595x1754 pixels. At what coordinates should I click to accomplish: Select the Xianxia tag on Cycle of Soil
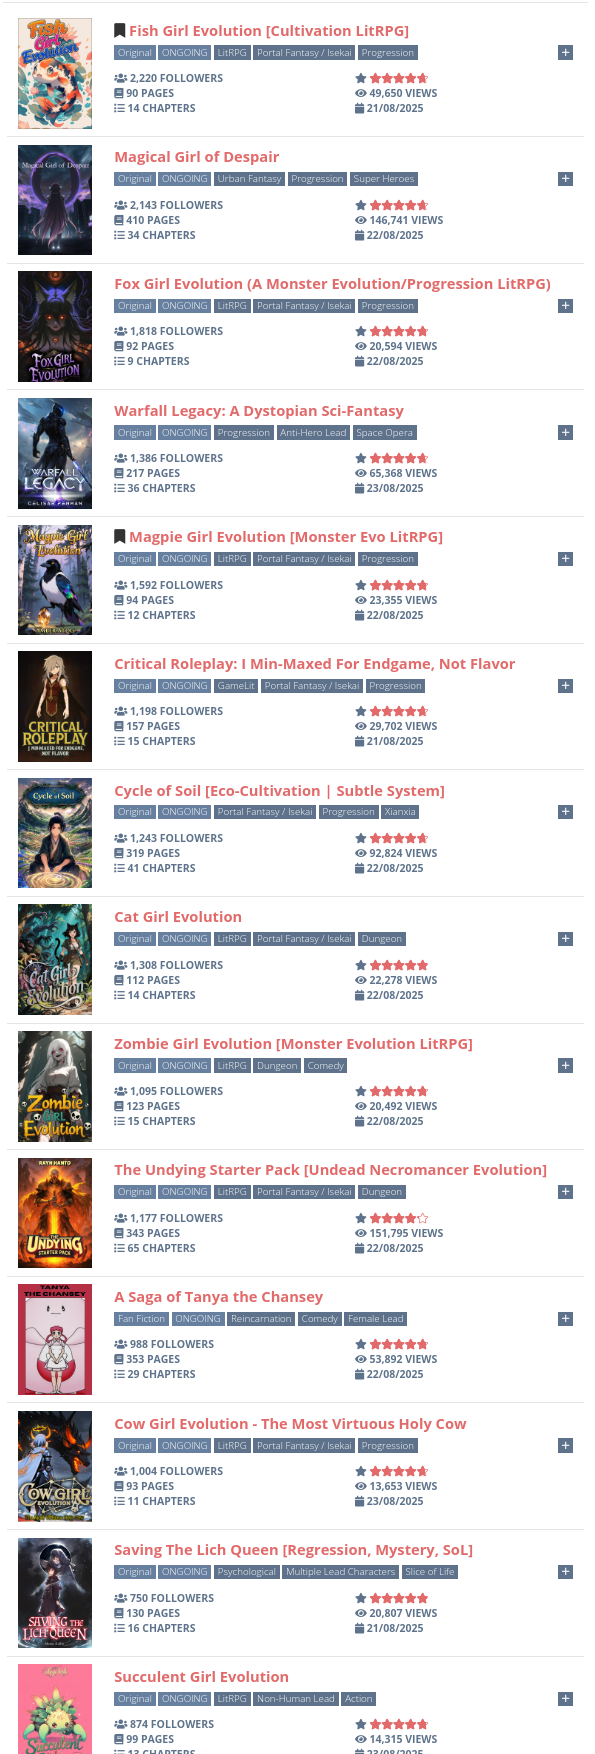pos(400,812)
